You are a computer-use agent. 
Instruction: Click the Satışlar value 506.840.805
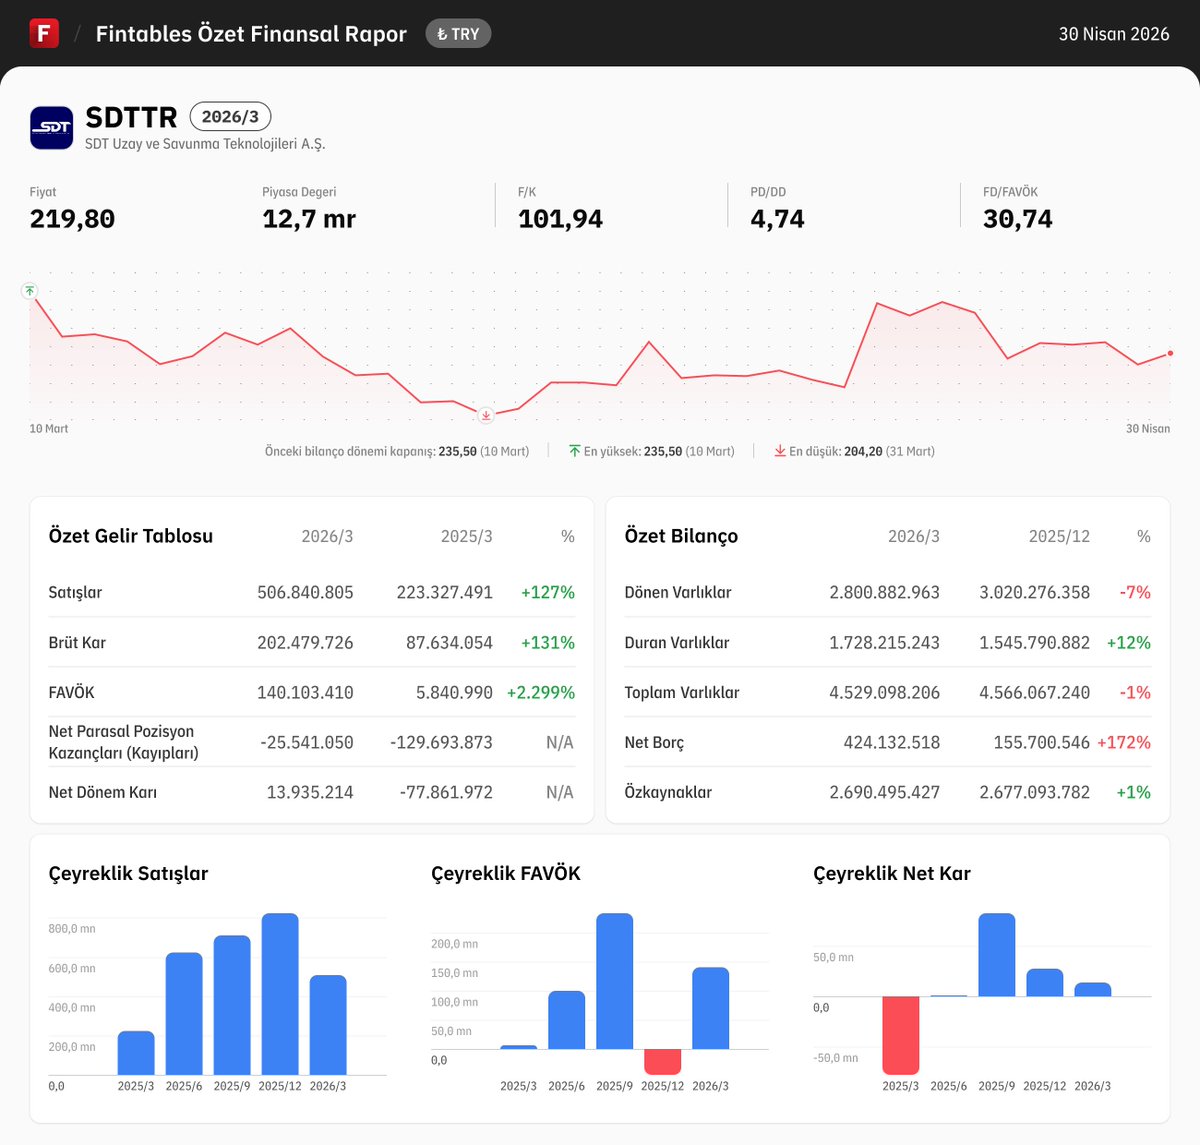click(x=305, y=592)
